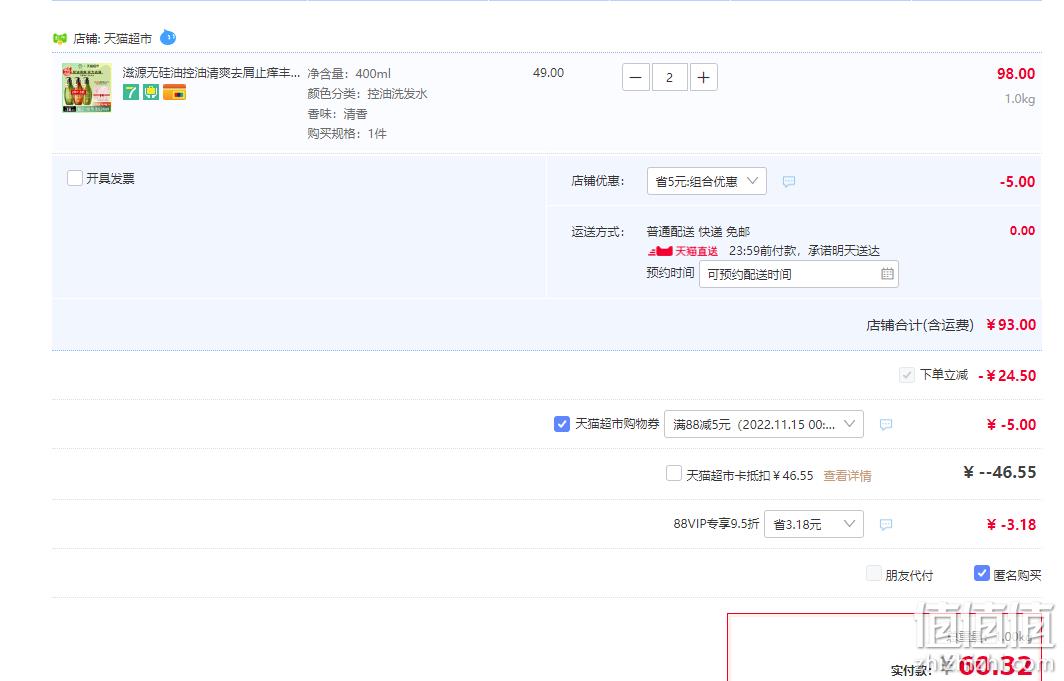
Task: Increase quantity with the plus button
Action: pos(704,77)
